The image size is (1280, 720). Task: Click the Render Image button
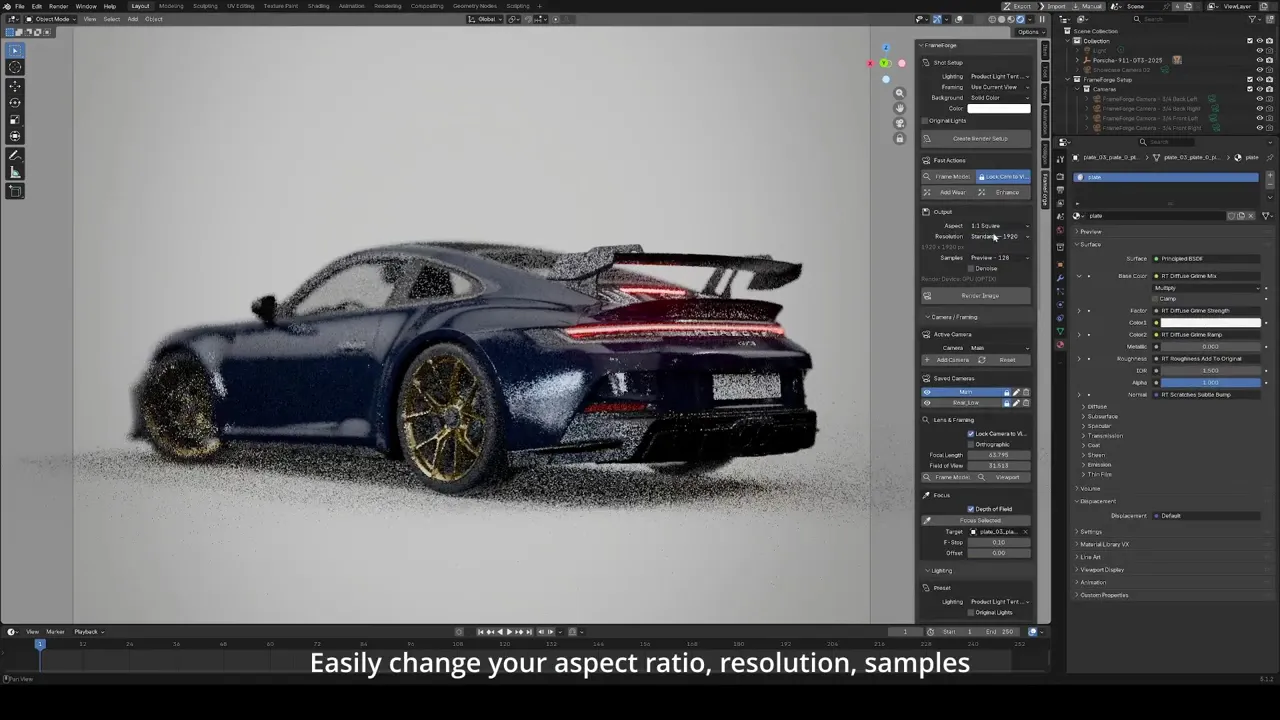coord(977,296)
